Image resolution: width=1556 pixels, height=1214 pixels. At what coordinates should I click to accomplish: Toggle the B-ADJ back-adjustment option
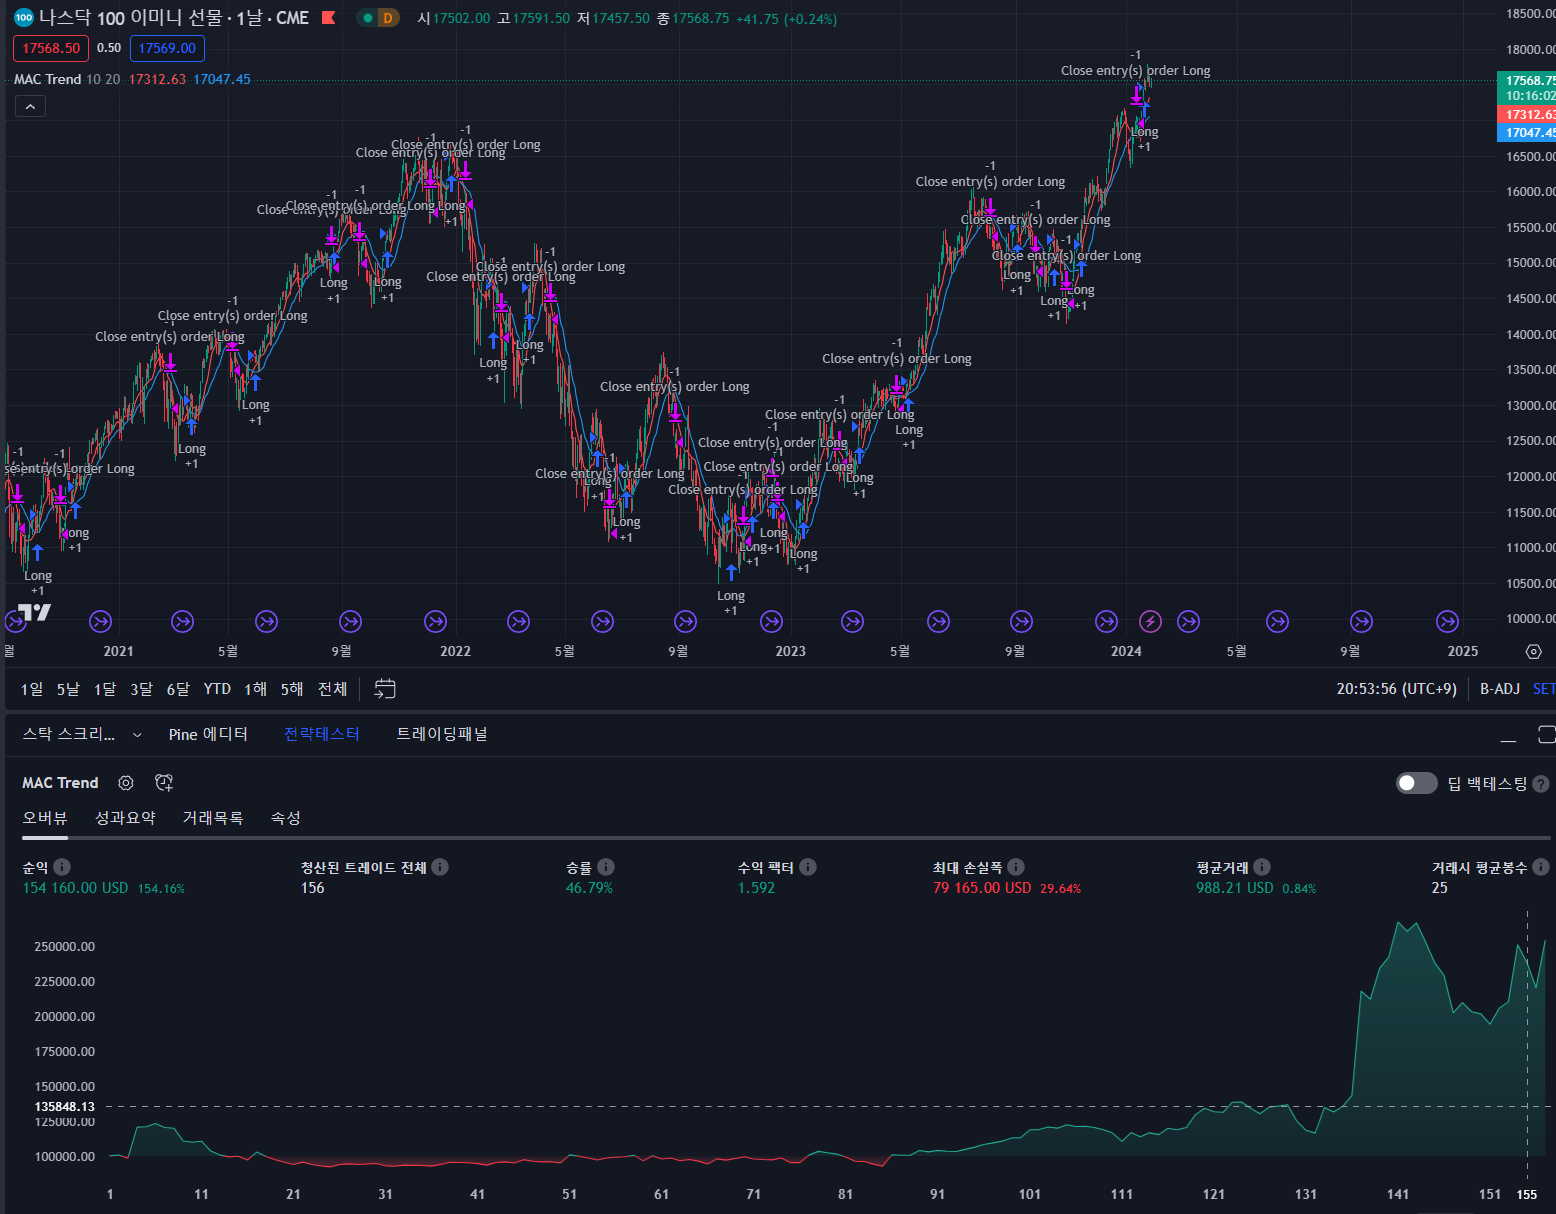[1500, 689]
